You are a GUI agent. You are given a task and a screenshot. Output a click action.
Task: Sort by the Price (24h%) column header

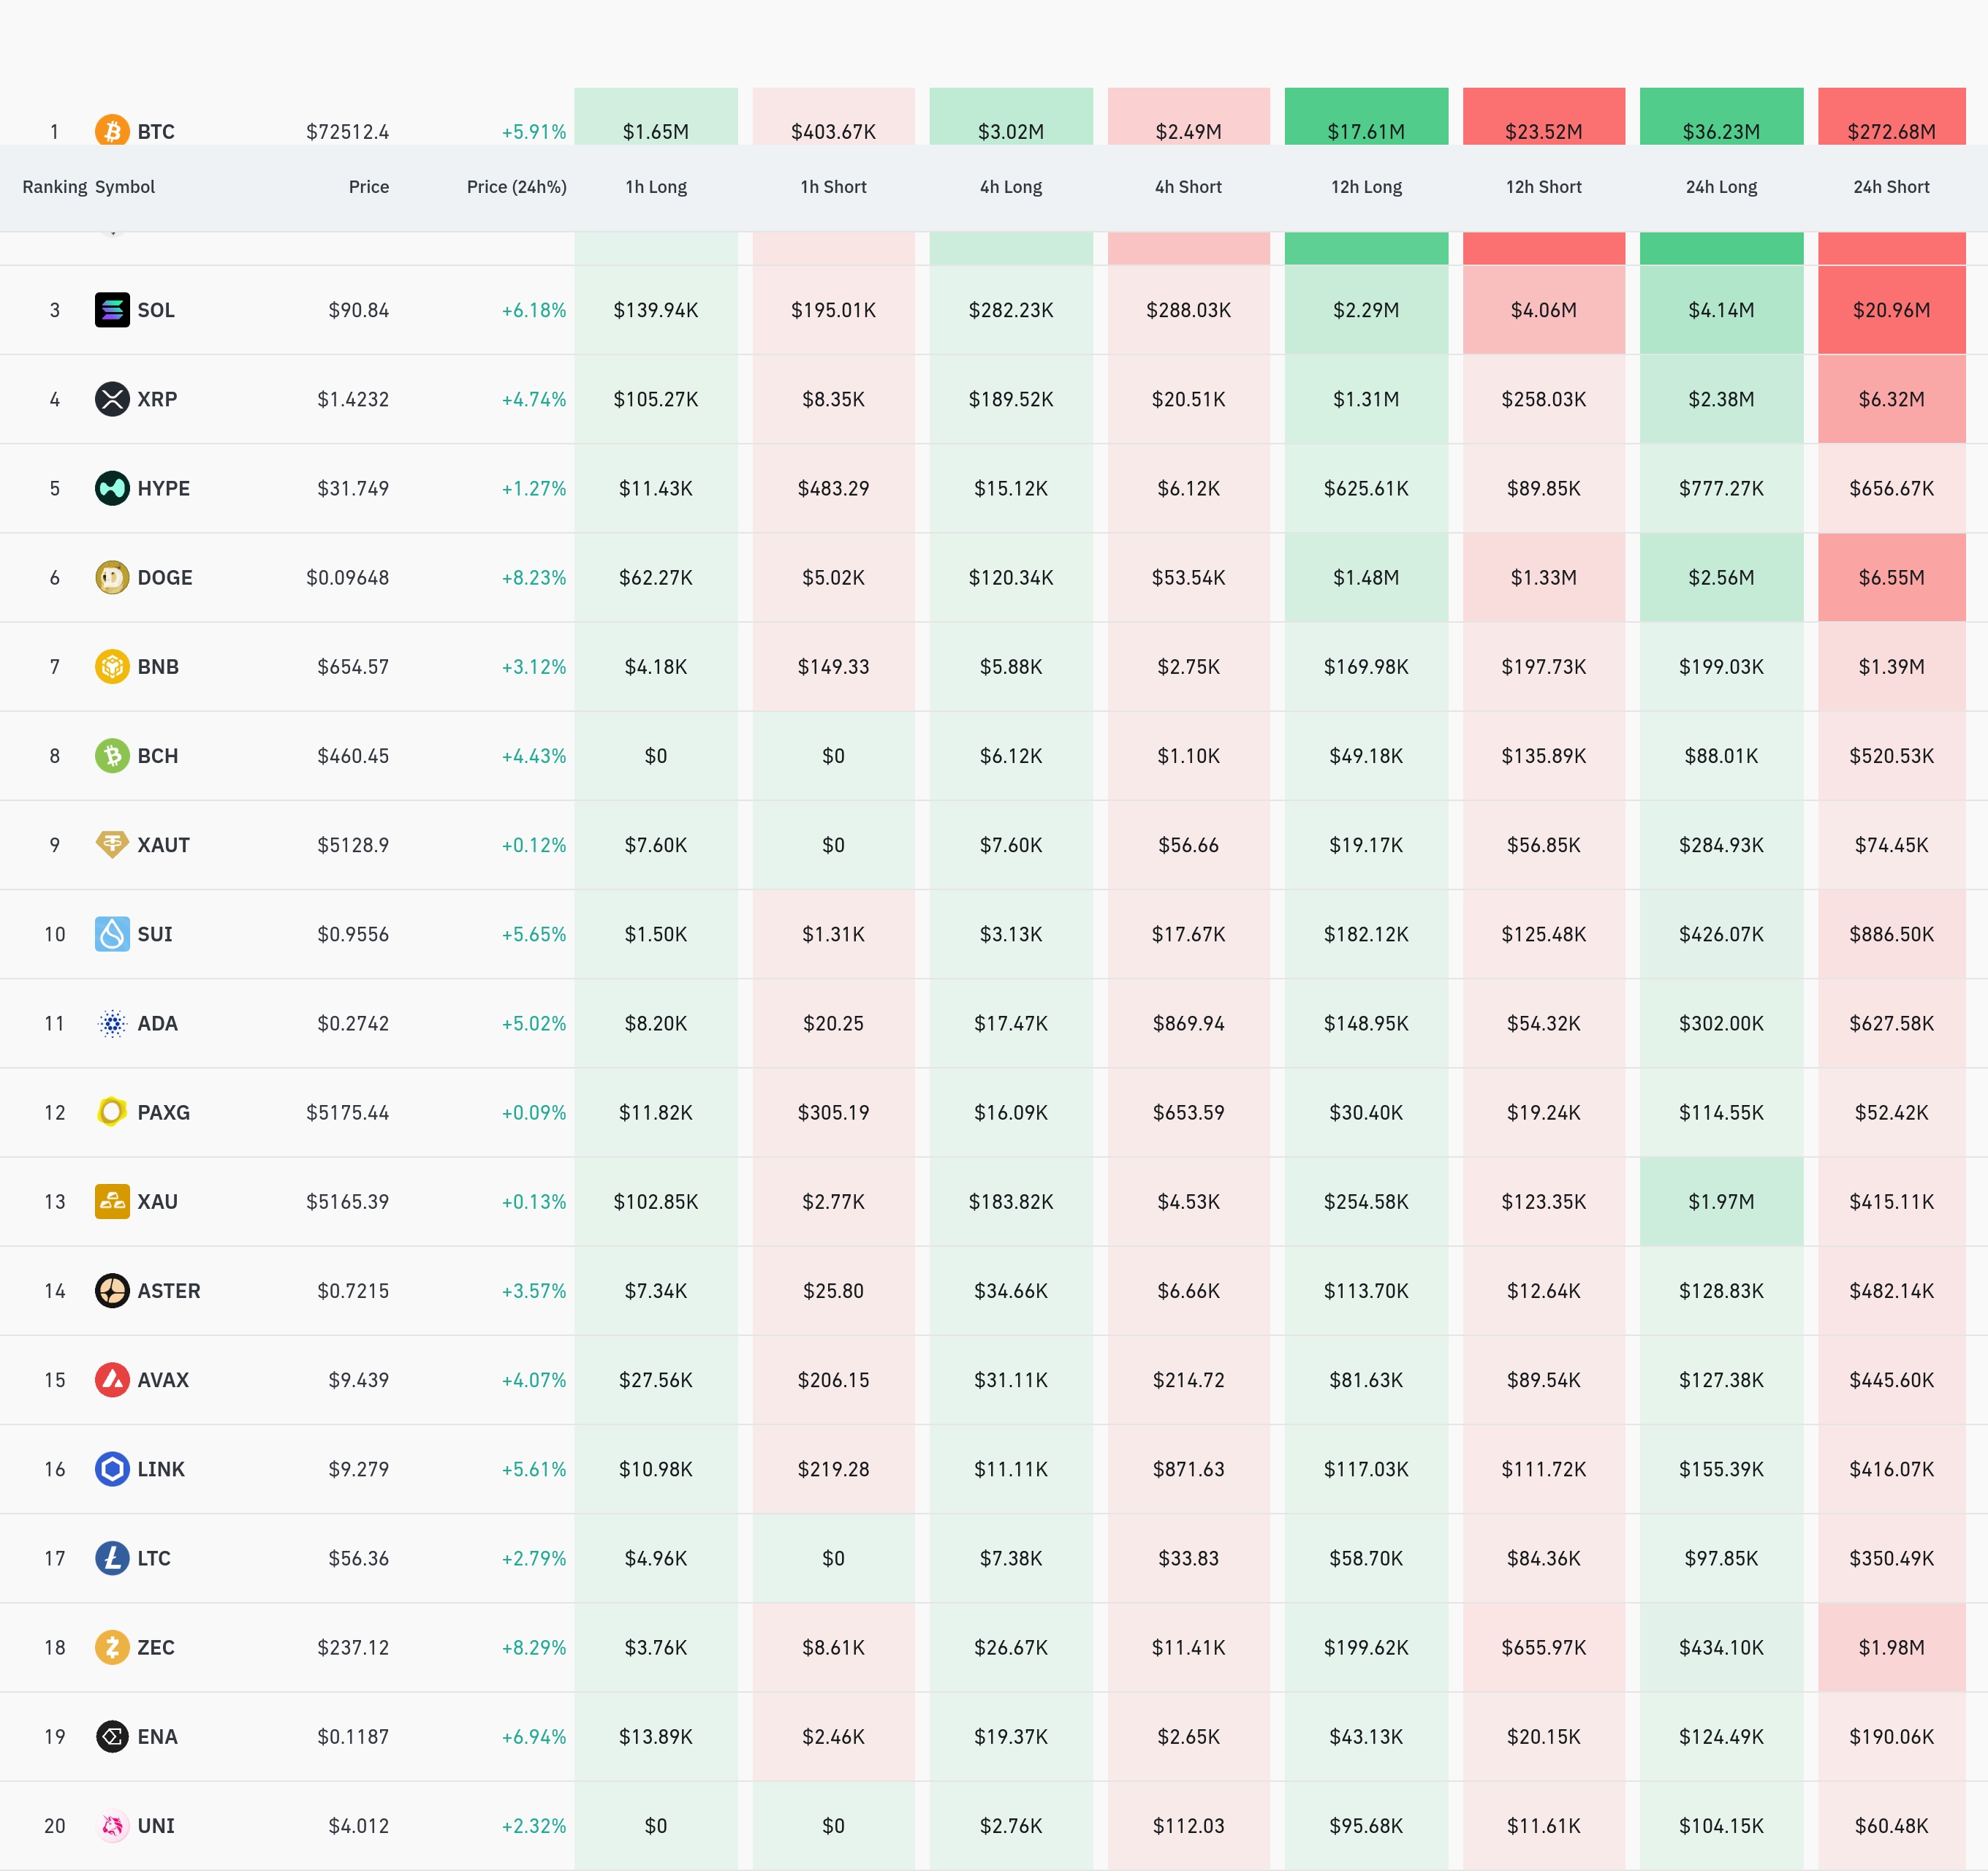[x=516, y=187]
